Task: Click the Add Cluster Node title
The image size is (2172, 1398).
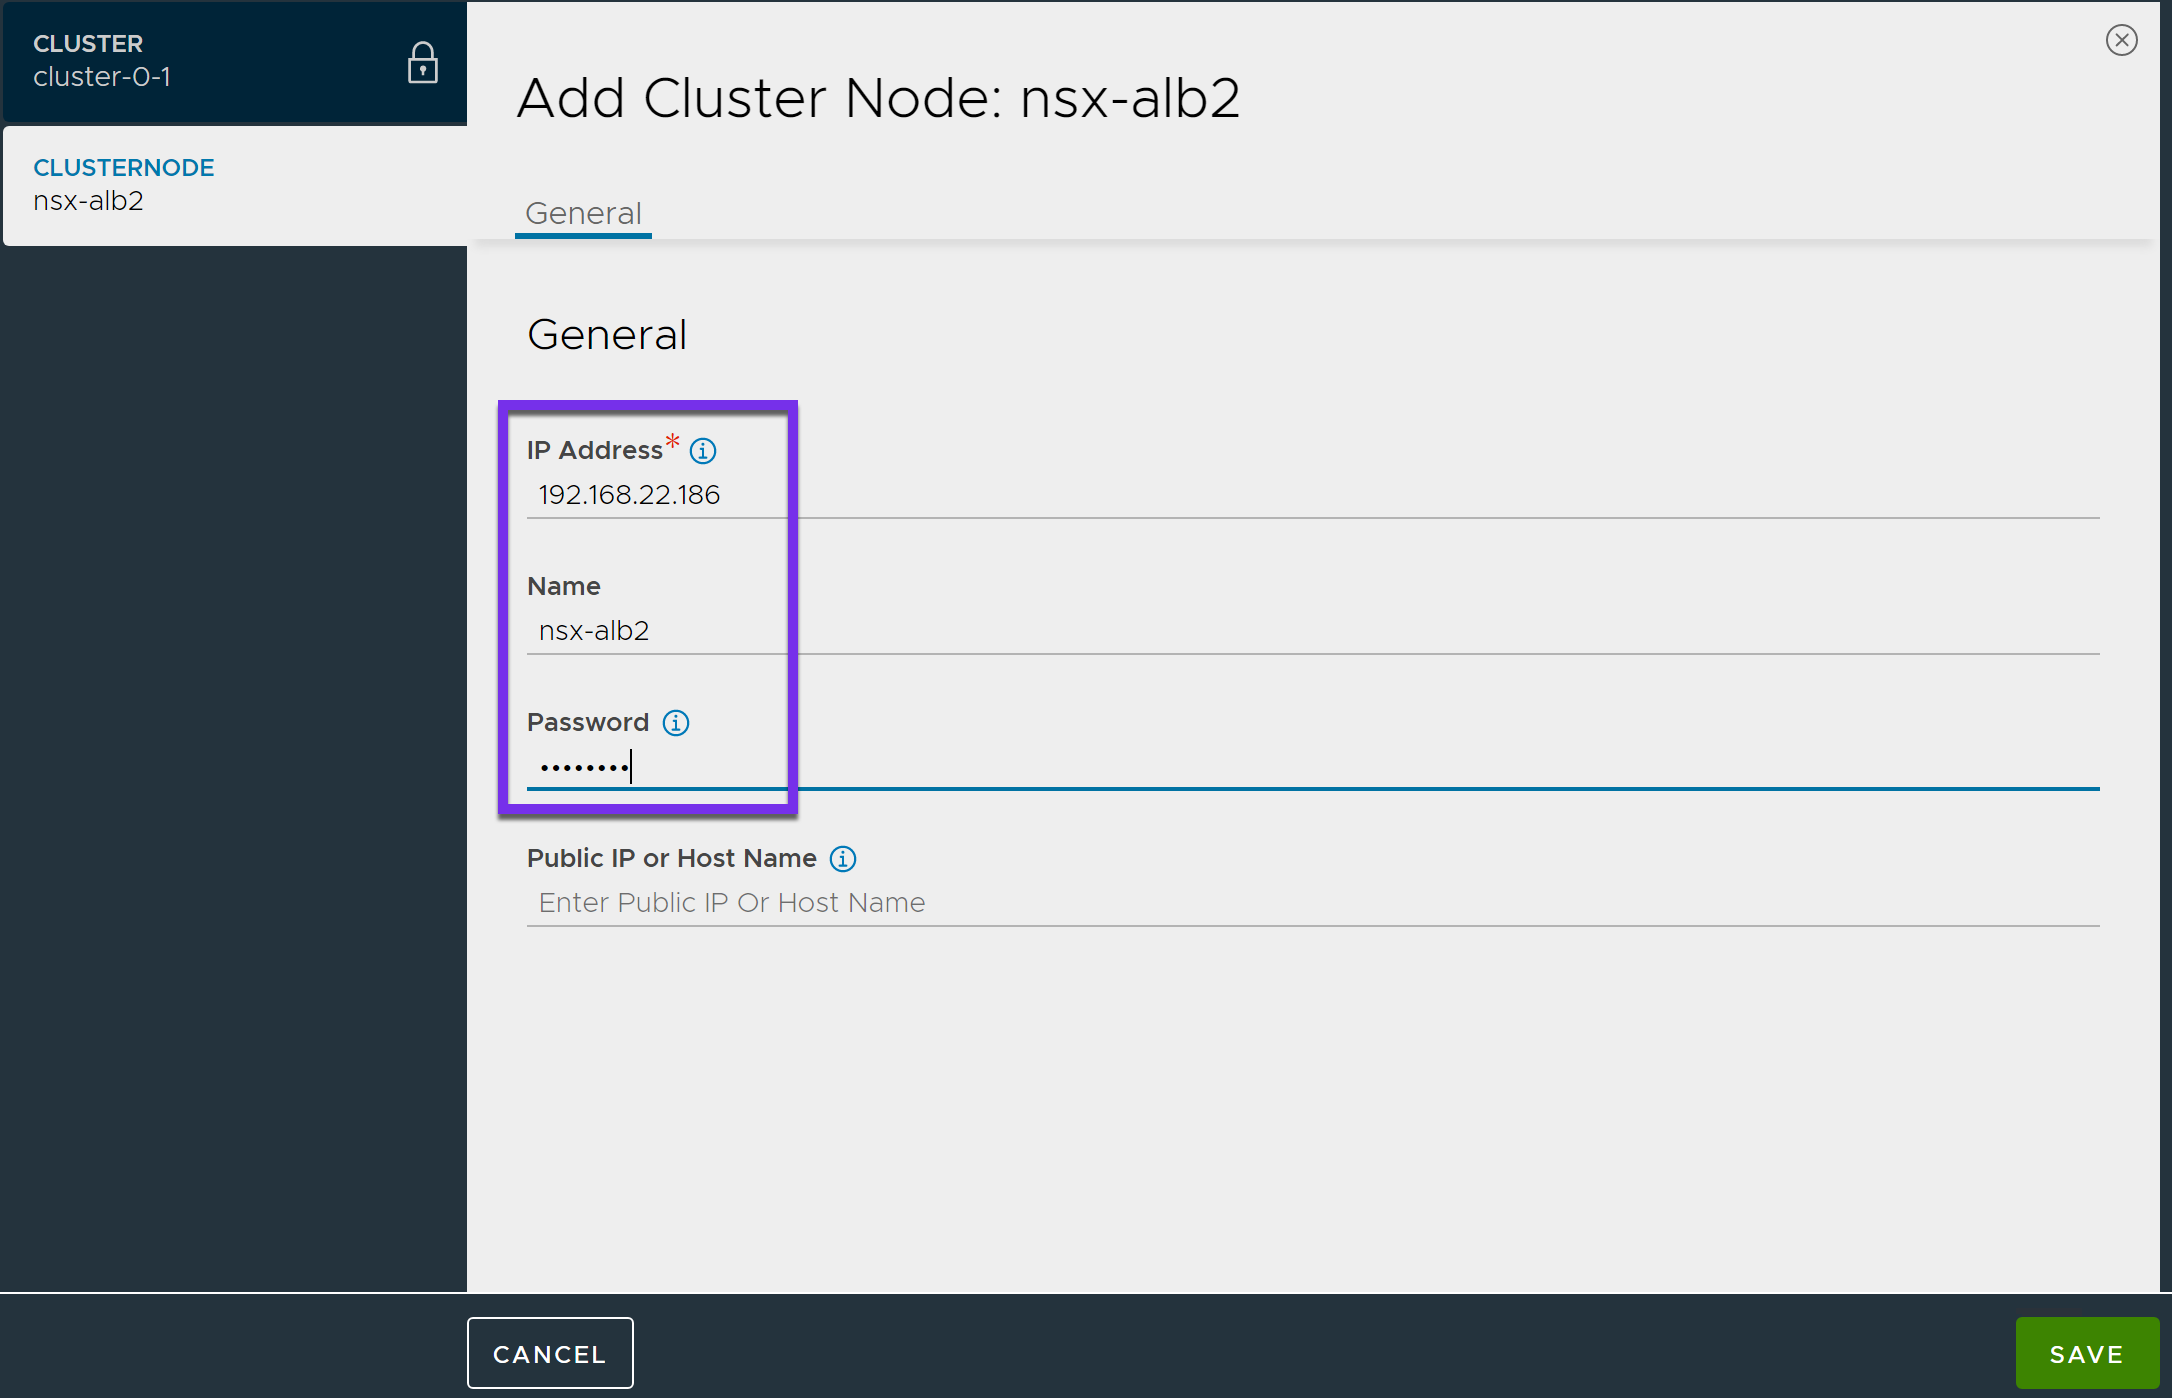Action: (x=878, y=98)
